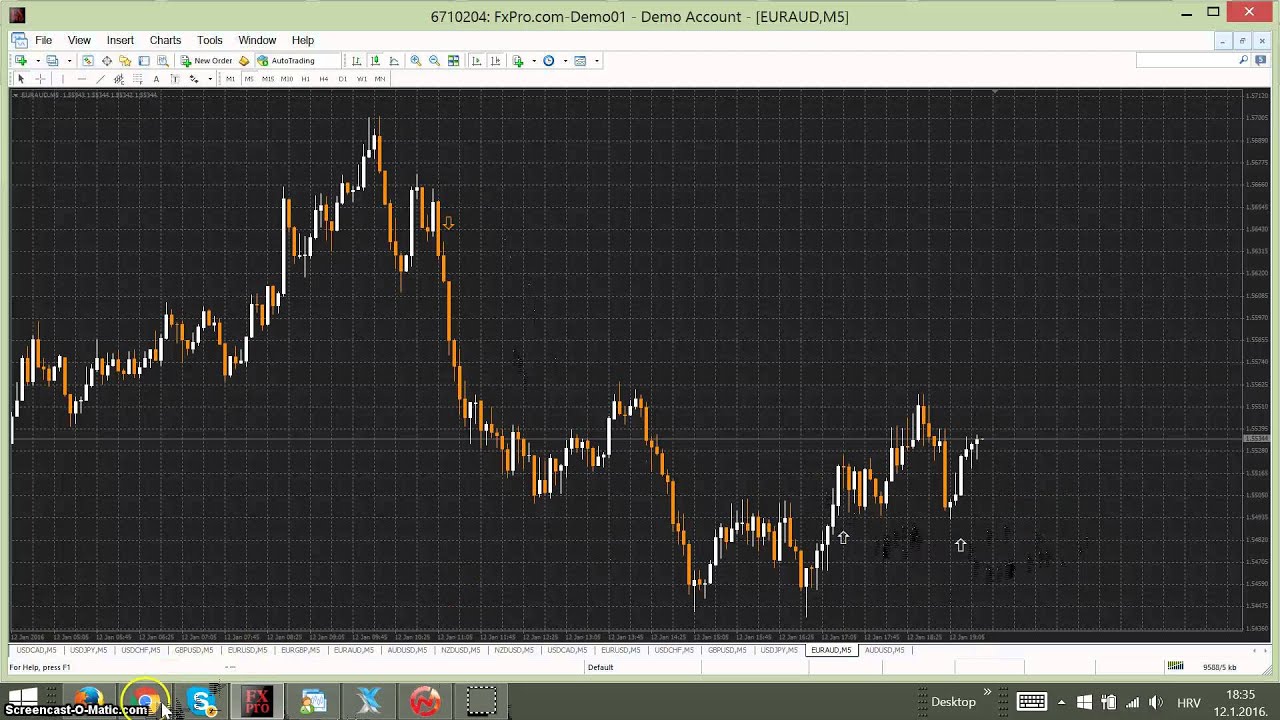Click the 'Default' profile in status bar

click(x=600, y=667)
